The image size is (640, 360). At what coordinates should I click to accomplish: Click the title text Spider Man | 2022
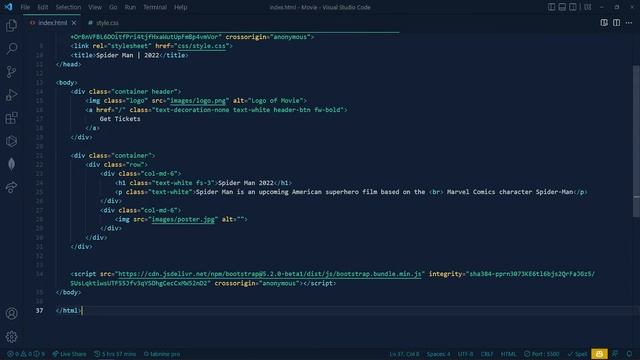(127, 55)
